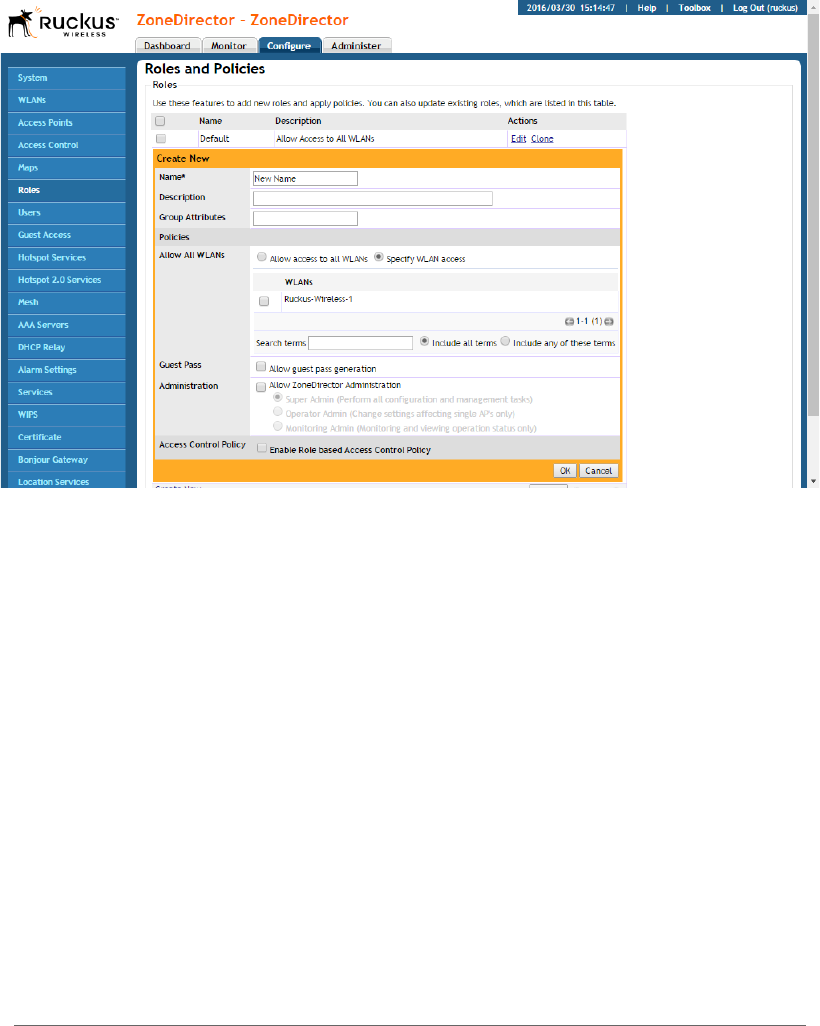This screenshot has height=1026, width=820.
Task: Toggle select-all checkbox in Roles header
Action: click(160, 121)
